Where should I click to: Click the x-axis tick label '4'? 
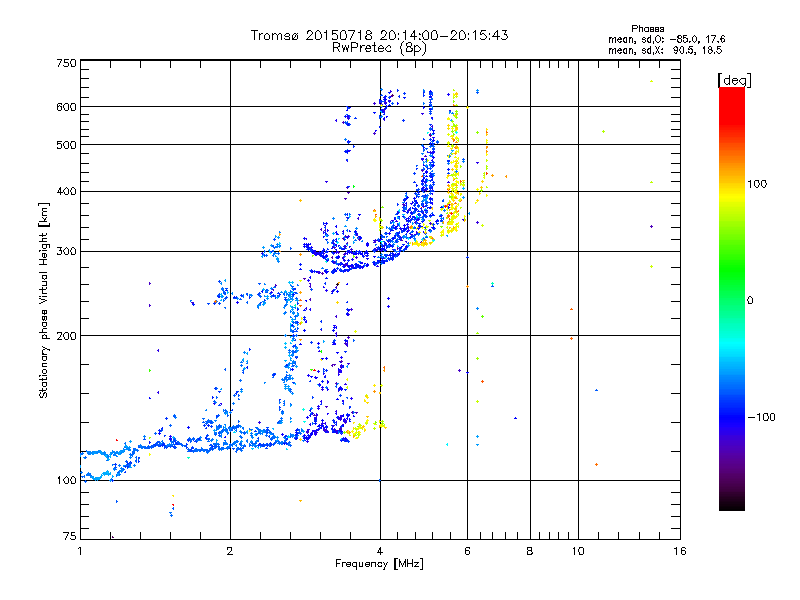click(x=380, y=551)
